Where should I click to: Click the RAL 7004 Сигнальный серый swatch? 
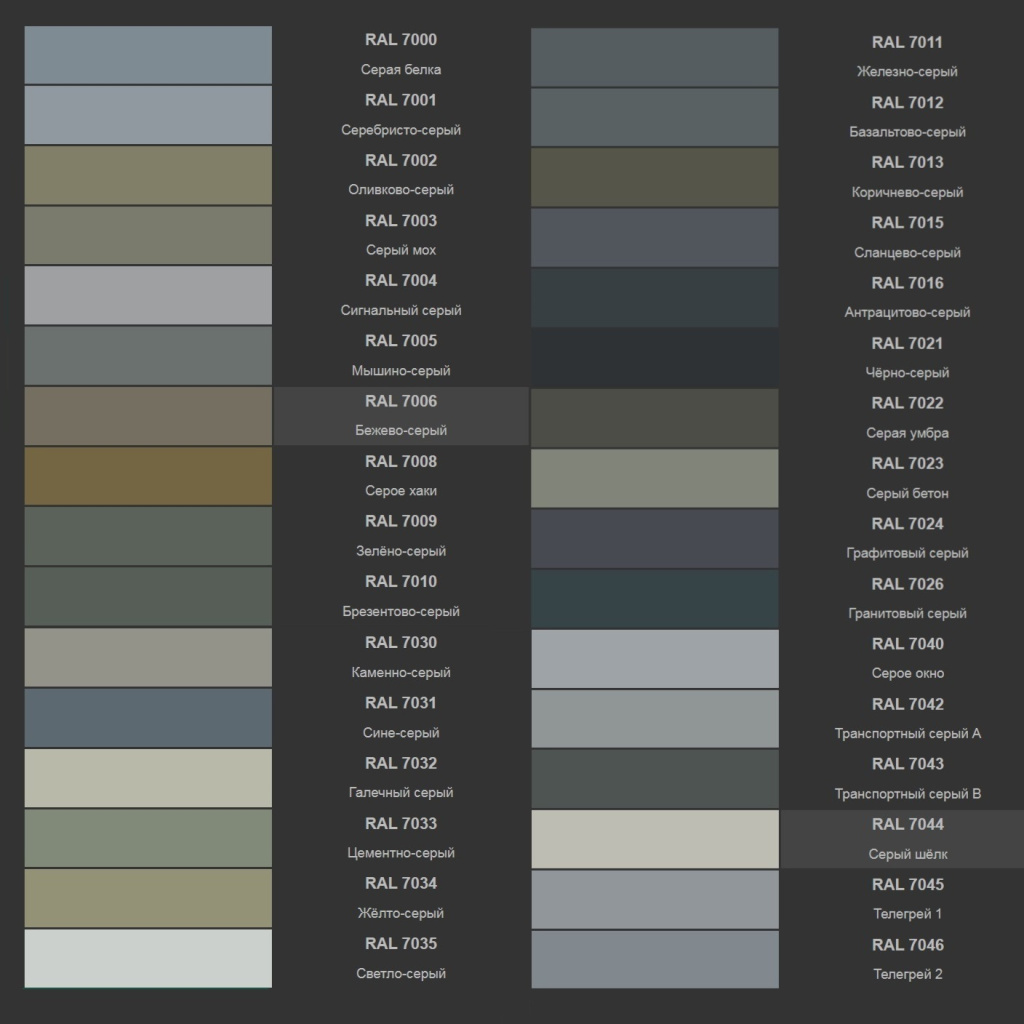coord(148,295)
